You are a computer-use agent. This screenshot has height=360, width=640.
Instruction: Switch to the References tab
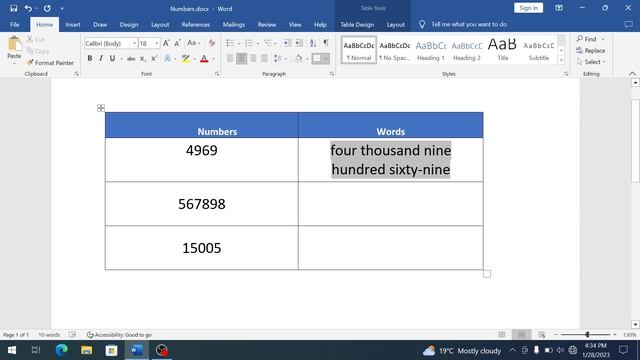[x=196, y=24]
